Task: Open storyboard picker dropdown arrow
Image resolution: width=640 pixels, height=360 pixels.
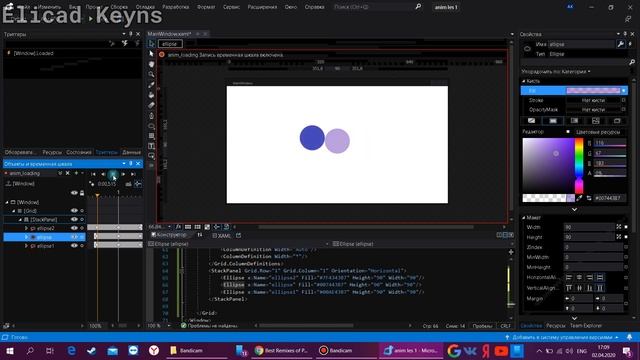Action: pos(60,173)
